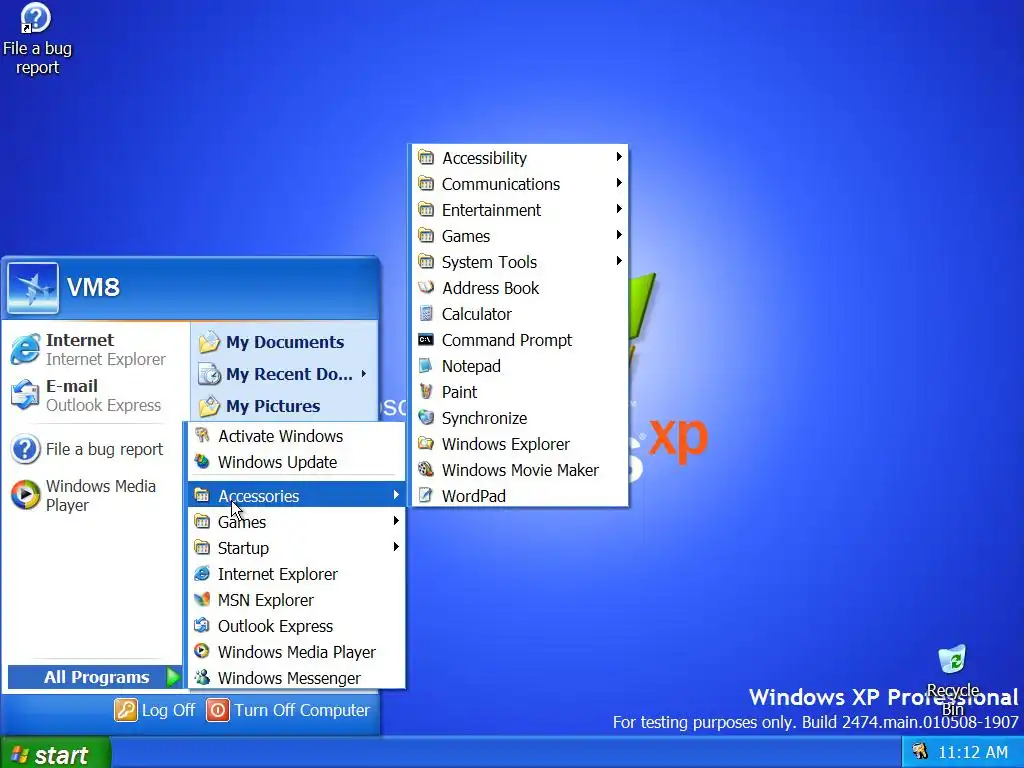Choose Synchronize in Accessories
This screenshot has height=768, width=1024.
[x=520, y=418]
